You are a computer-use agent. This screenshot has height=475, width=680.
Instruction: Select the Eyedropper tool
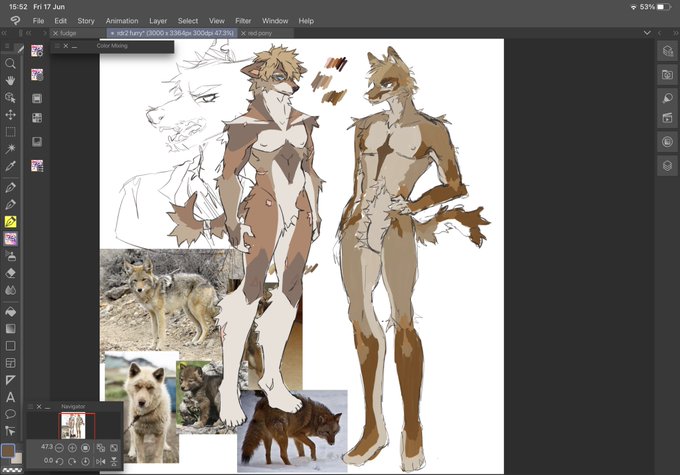coord(10,166)
